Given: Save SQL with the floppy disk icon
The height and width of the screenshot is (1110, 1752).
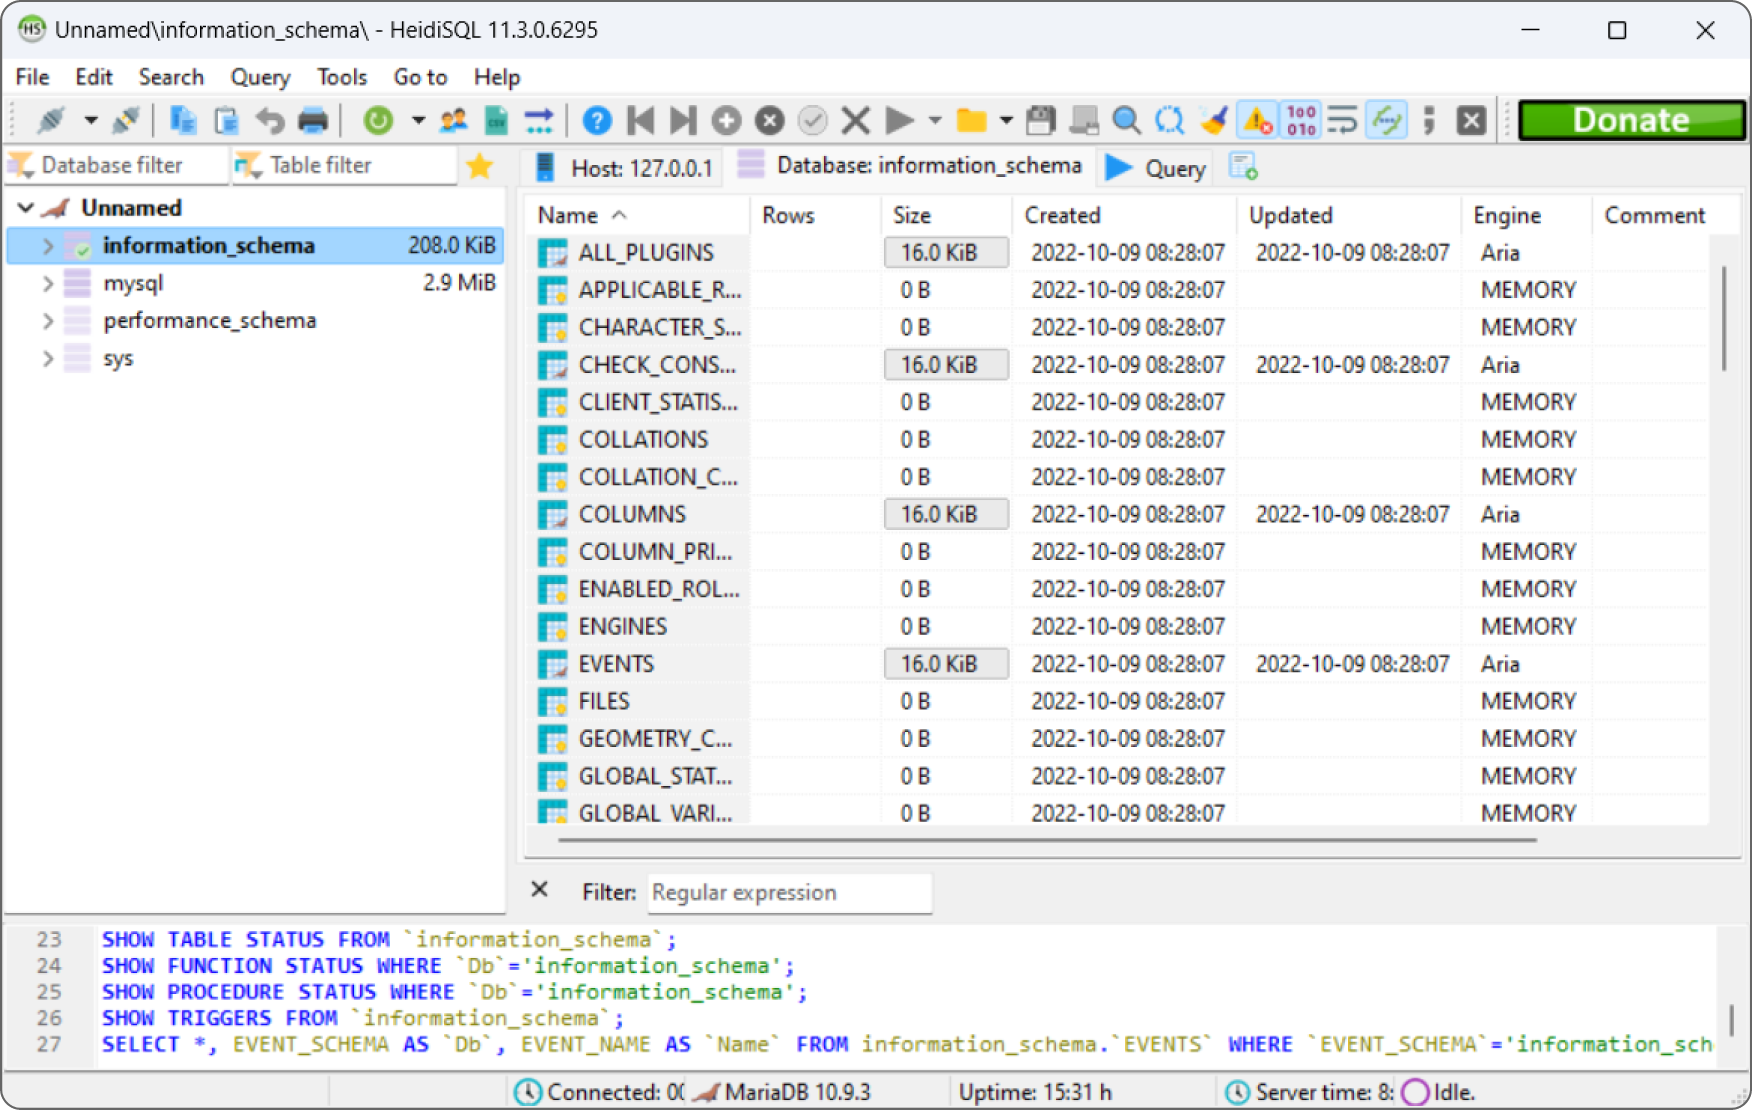Looking at the screenshot, I should pos(1041,121).
